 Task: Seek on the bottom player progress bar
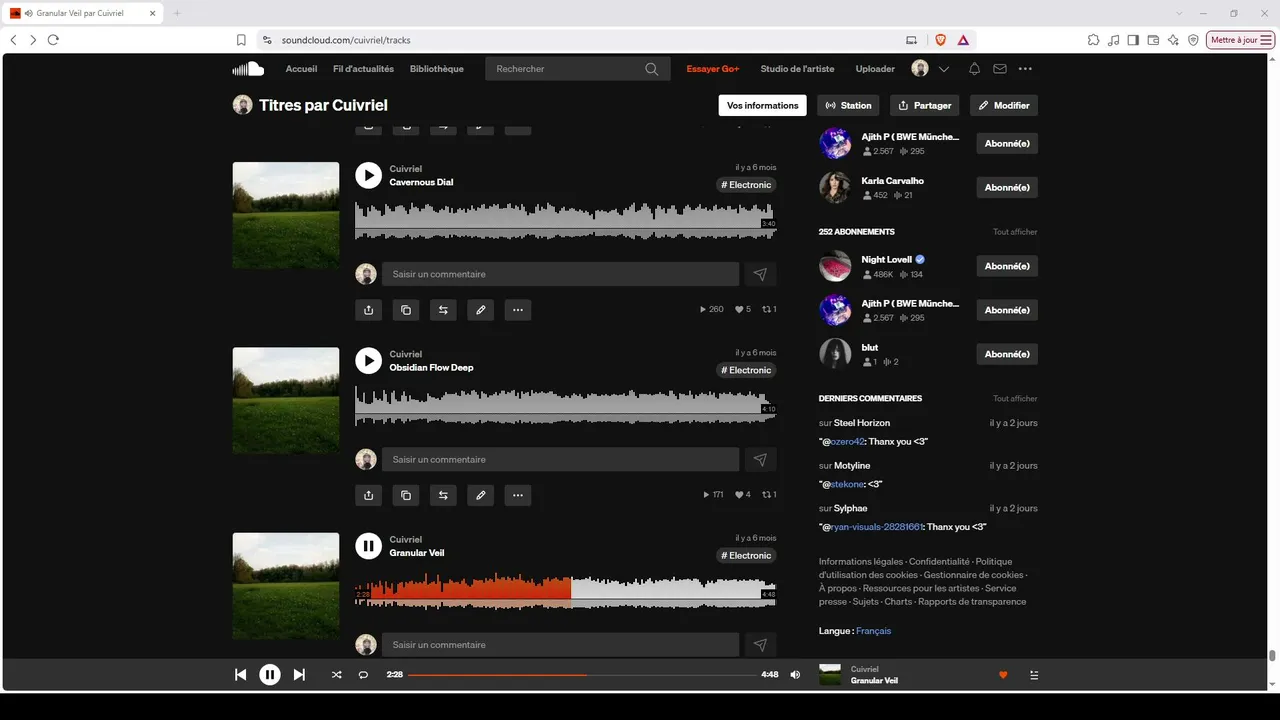(582, 675)
